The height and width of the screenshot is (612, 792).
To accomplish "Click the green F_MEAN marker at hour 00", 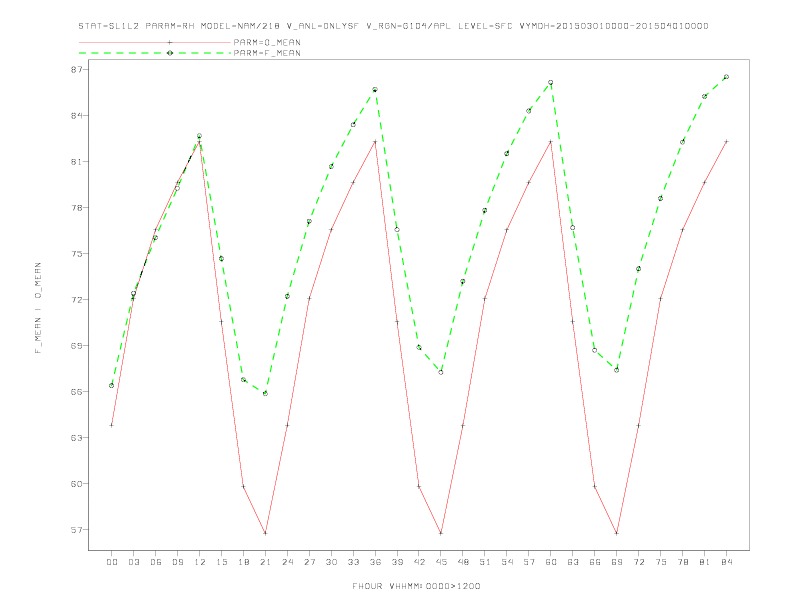I will pos(112,385).
